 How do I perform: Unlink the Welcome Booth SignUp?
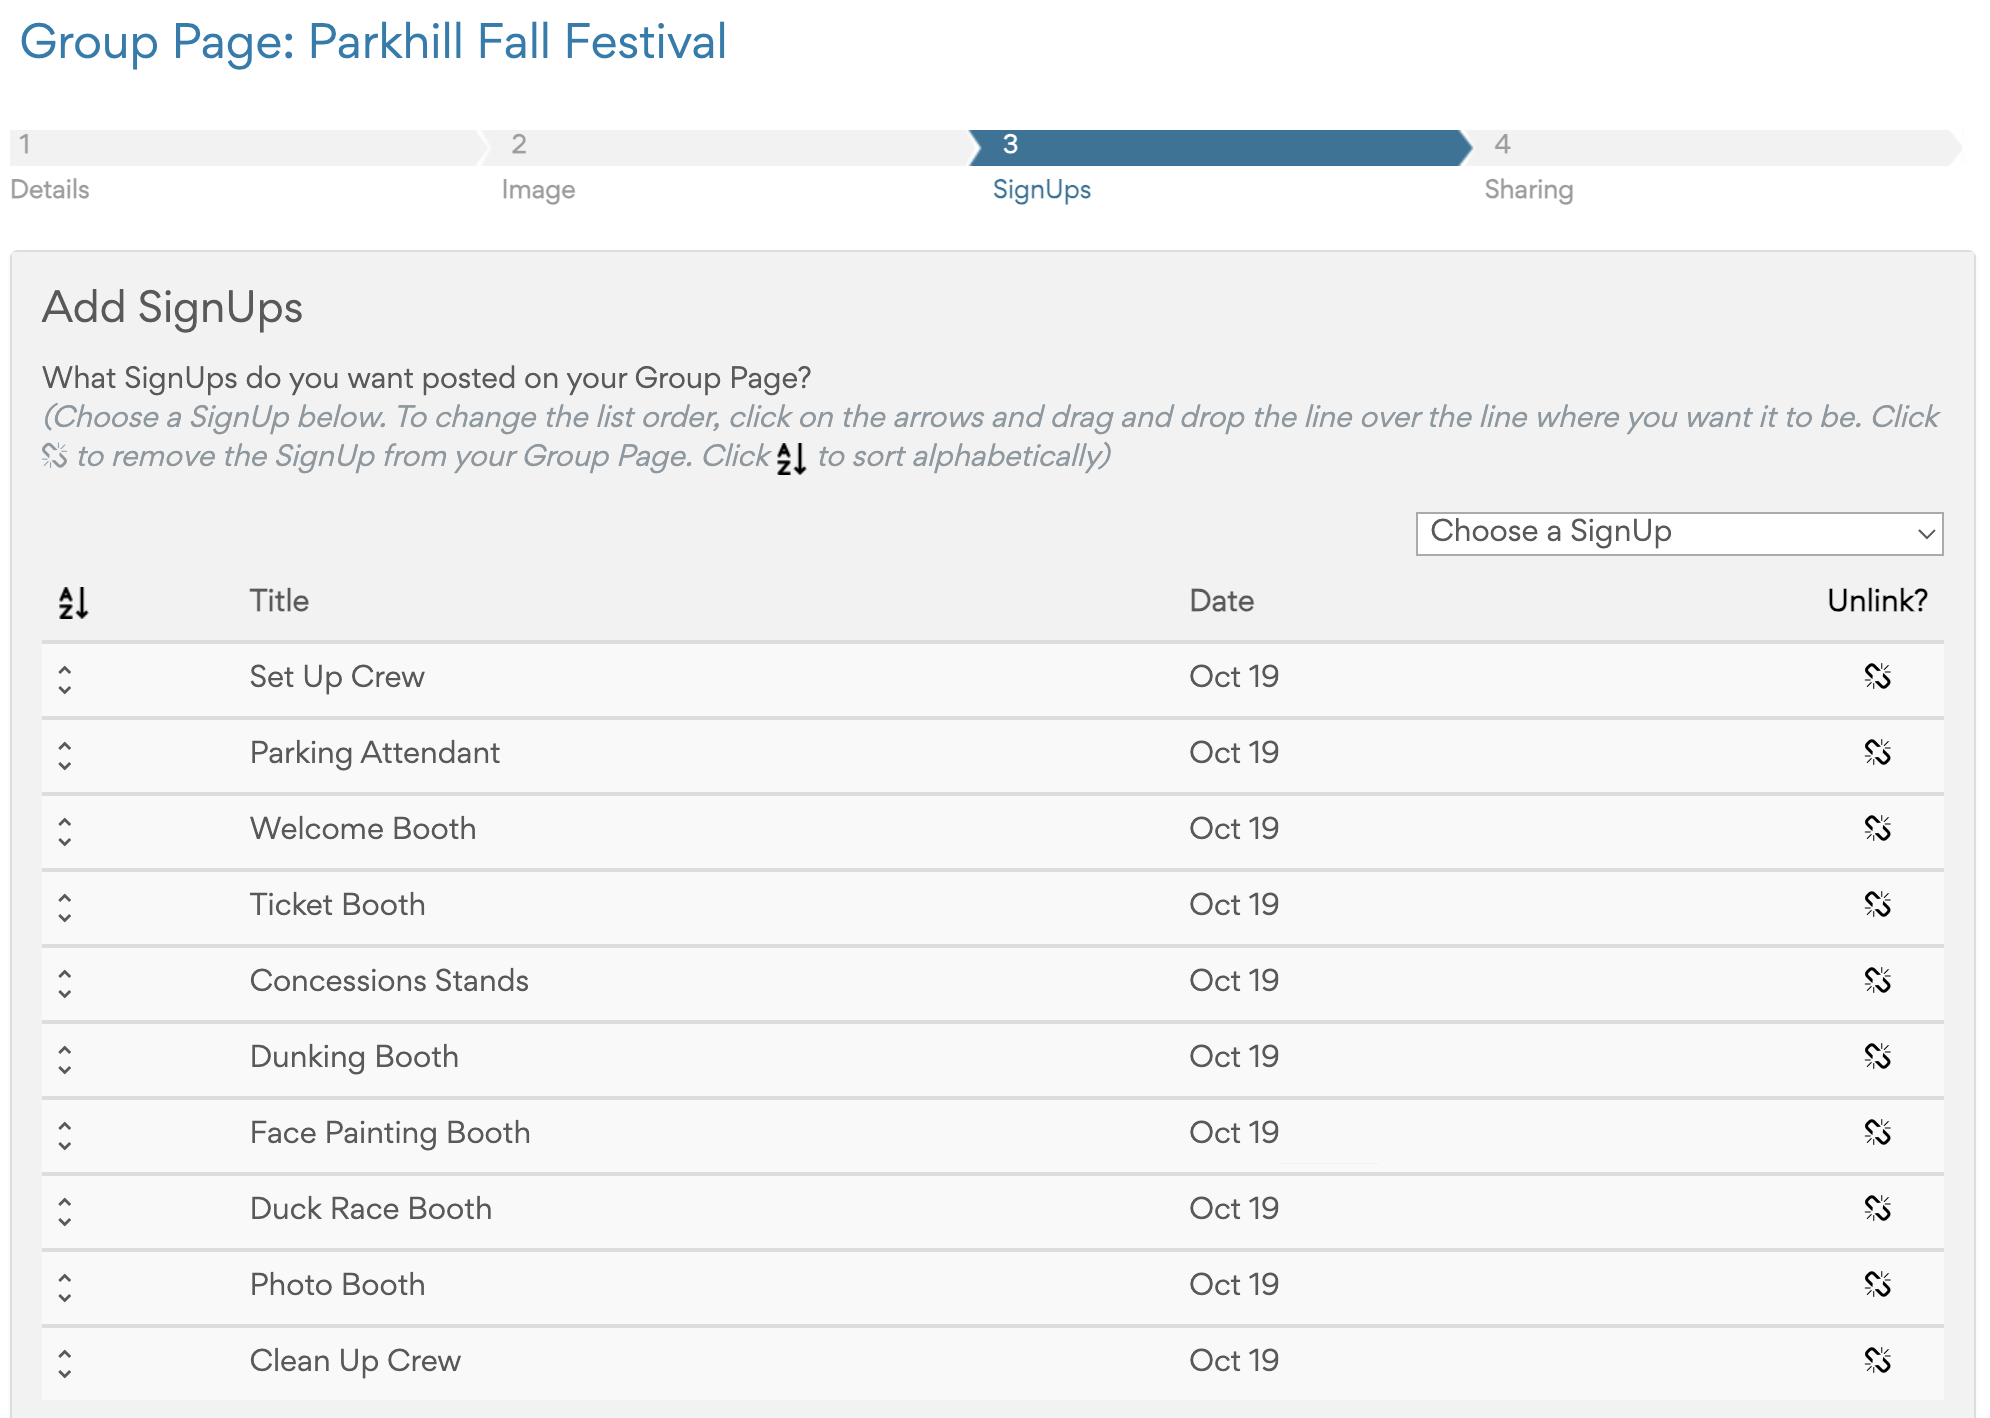coord(1877,829)
